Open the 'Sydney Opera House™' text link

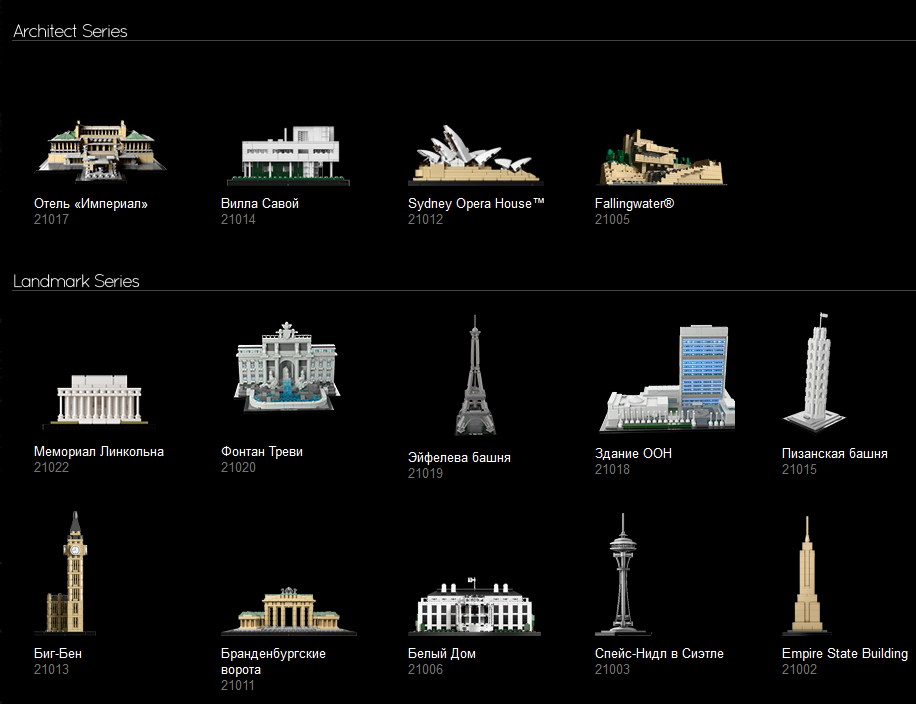476,204
